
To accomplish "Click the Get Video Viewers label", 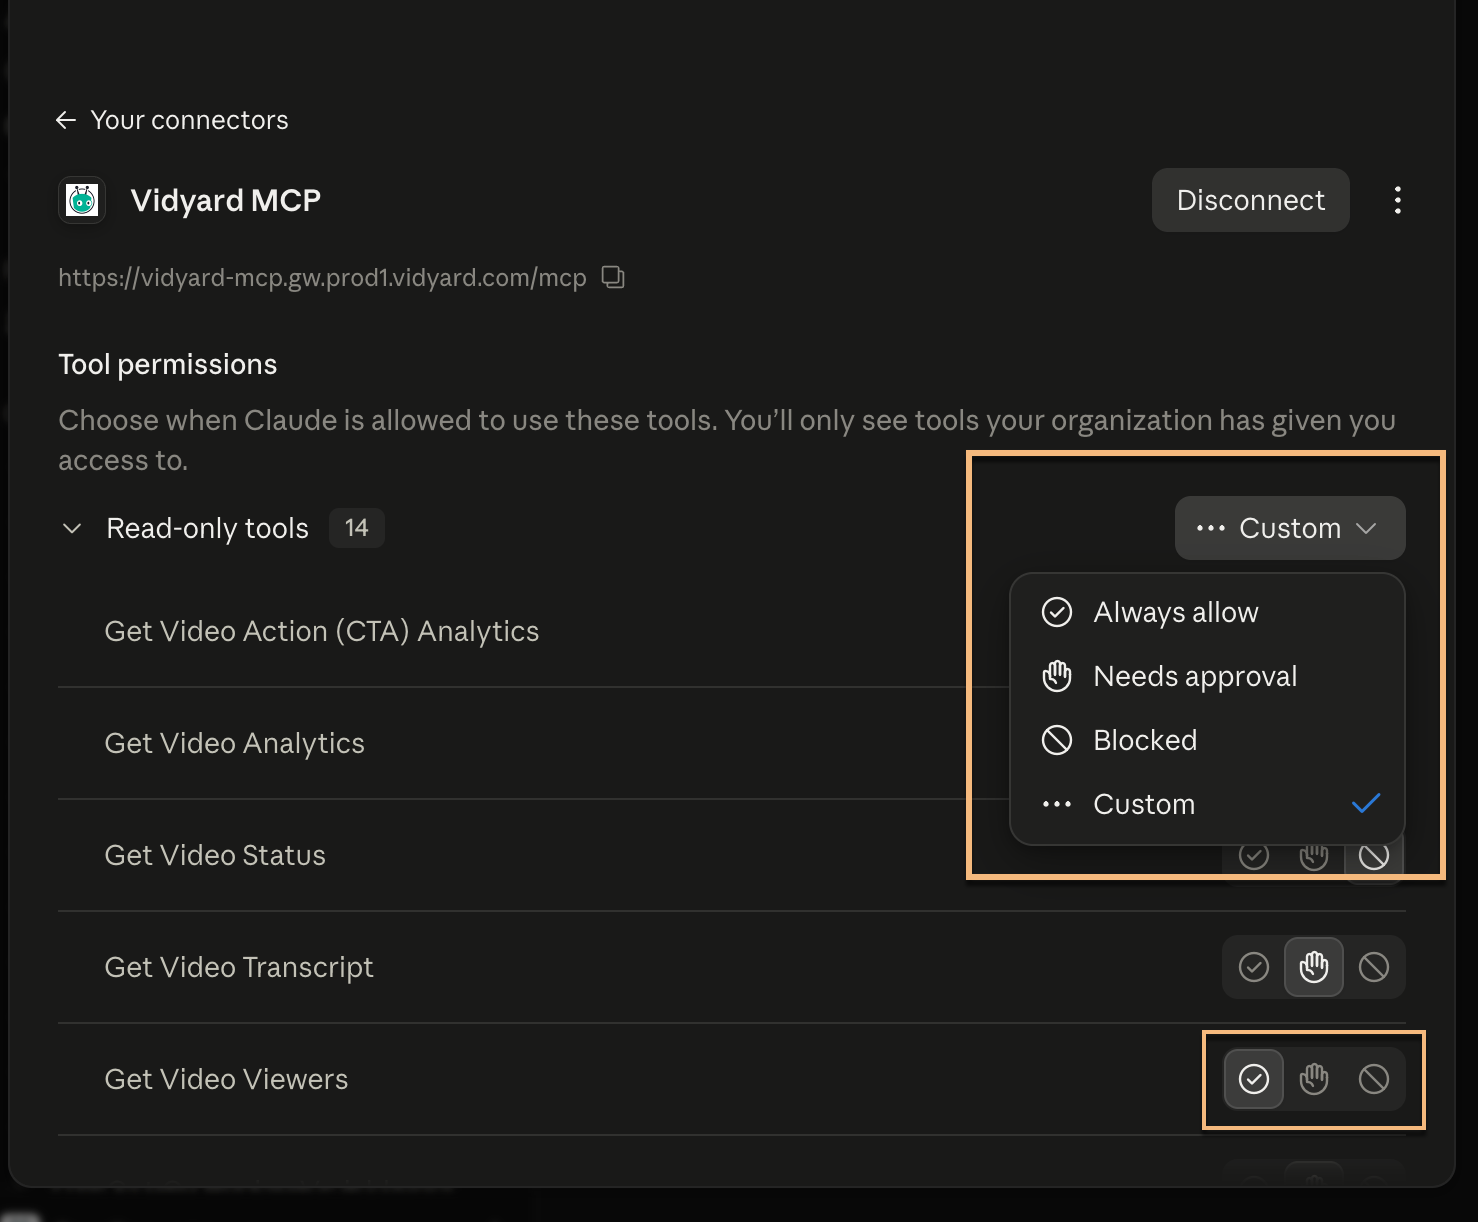I will (x=226, y=1080).
